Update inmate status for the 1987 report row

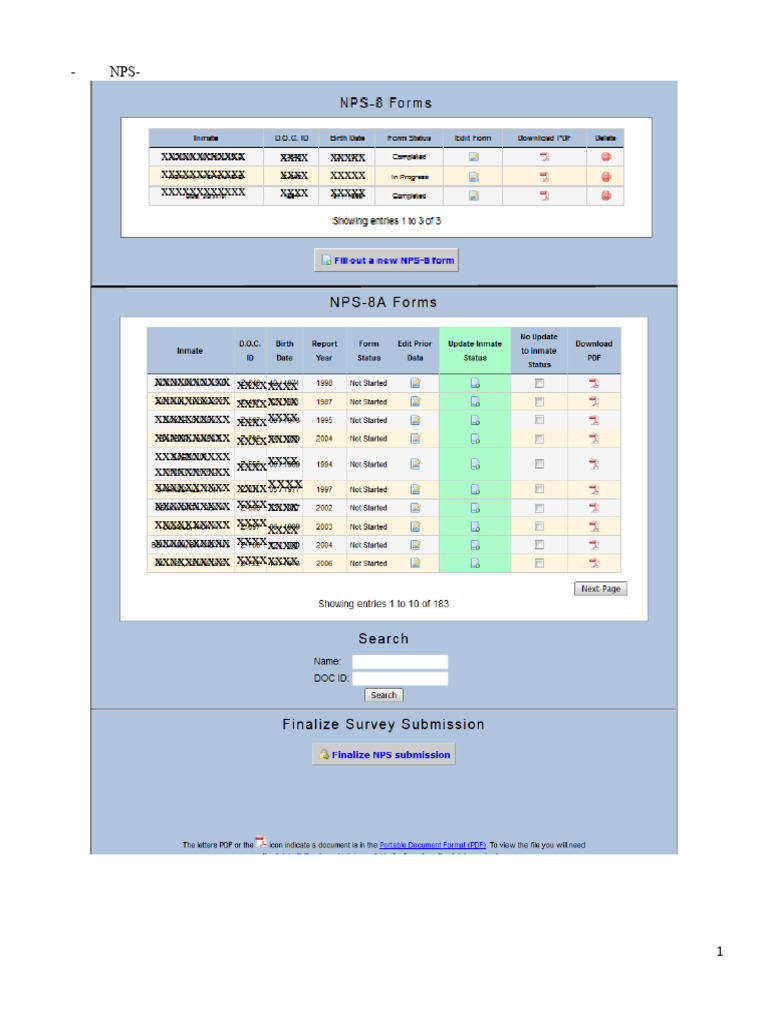pyautogui.click(x=475, y=402)
